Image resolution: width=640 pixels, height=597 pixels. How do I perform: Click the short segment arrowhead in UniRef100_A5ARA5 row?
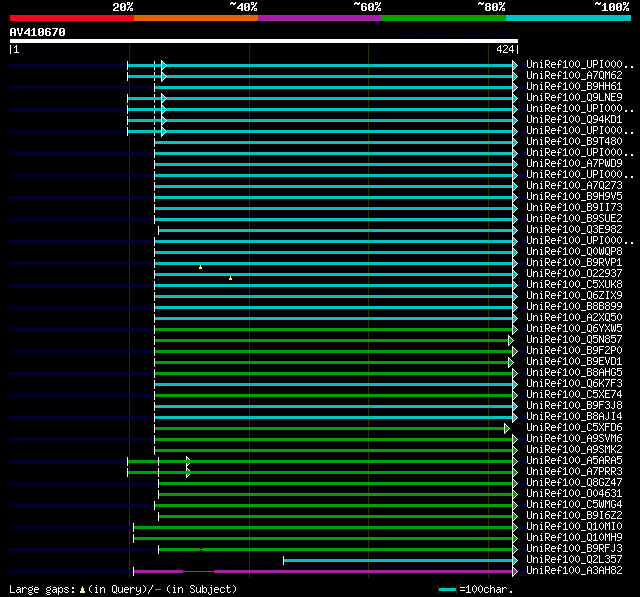click(x=188, y=461)
